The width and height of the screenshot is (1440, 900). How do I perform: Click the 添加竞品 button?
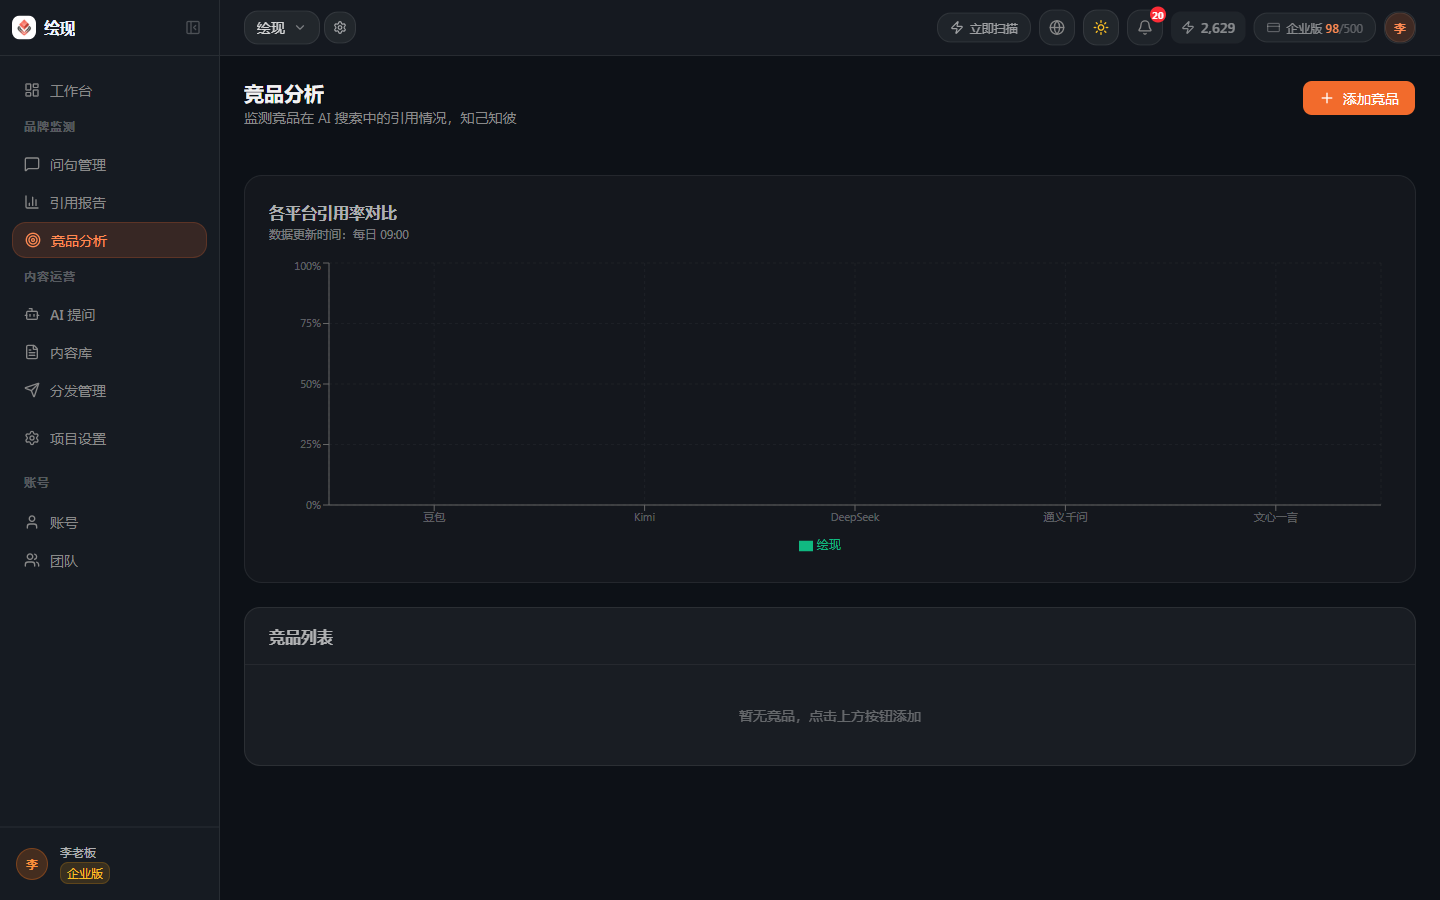1359,98
